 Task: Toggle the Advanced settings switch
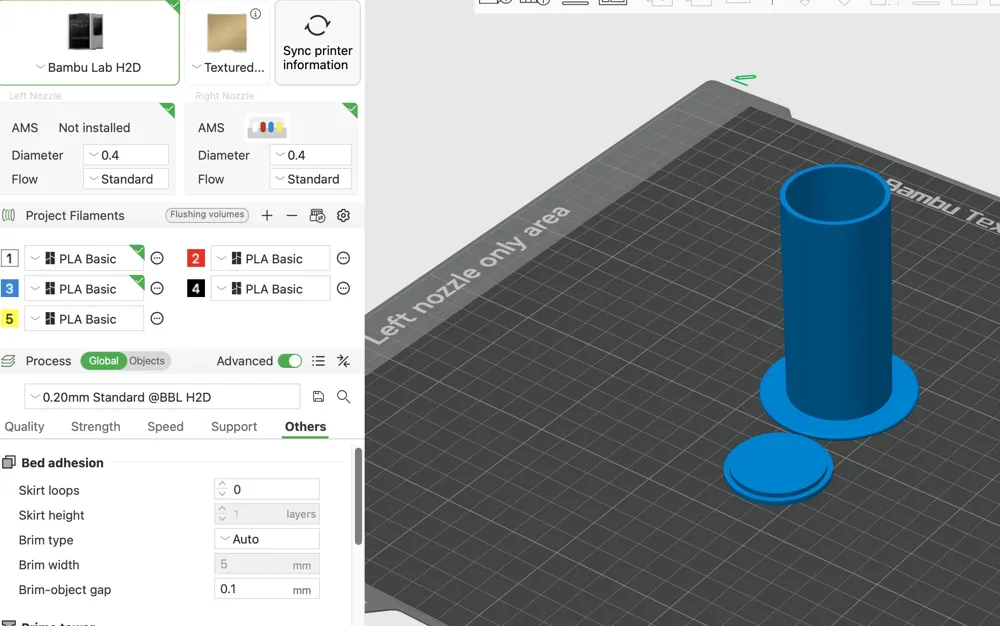(290, 361)
